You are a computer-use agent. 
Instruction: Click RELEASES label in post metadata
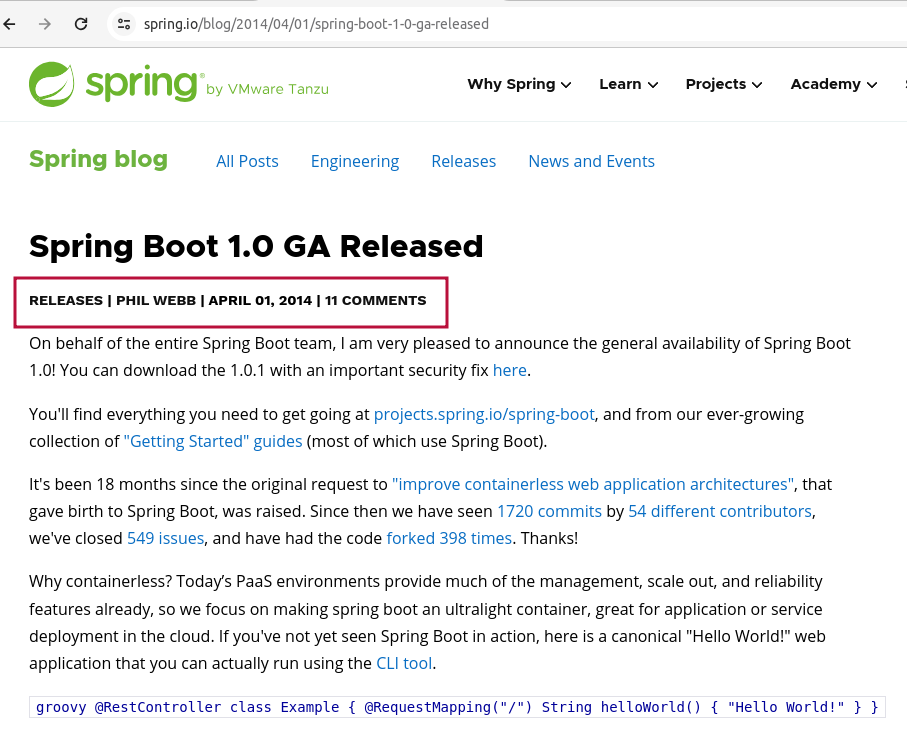click(66, 300)
